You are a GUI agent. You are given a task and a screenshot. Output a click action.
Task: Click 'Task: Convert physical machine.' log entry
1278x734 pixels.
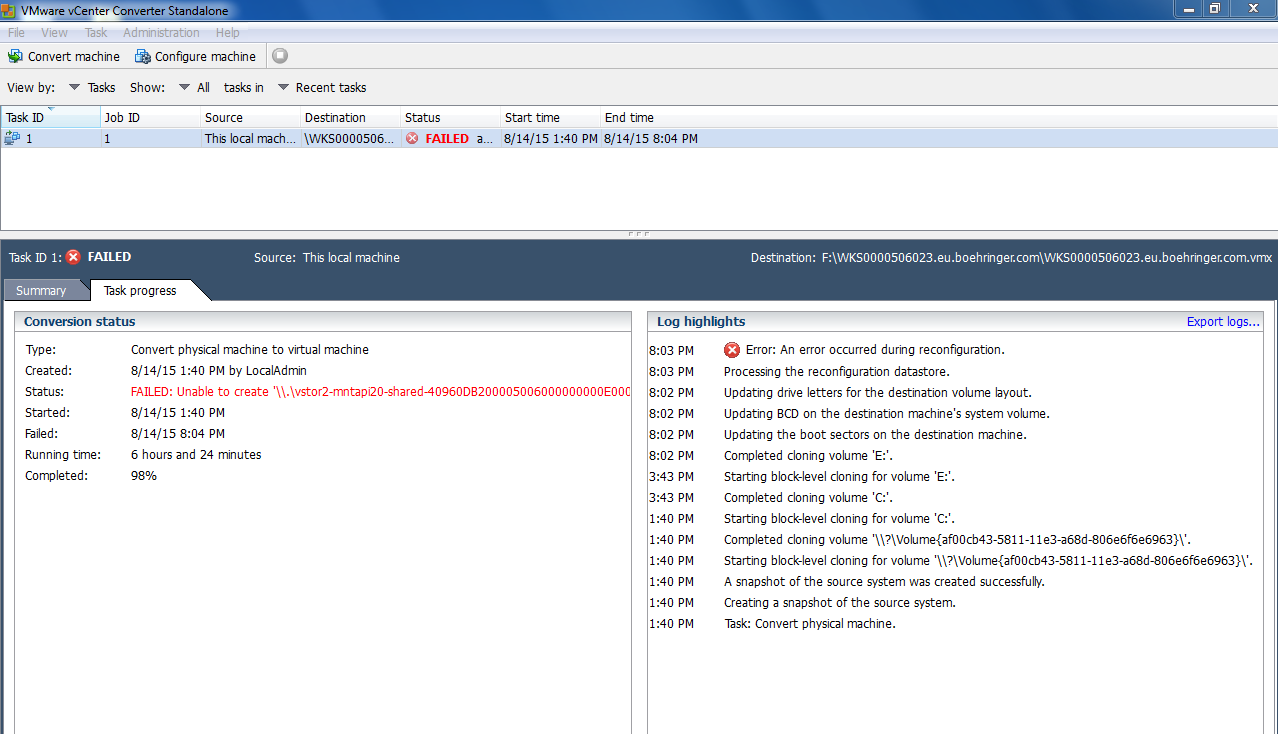pyautogui.click(x=810, y=623)
